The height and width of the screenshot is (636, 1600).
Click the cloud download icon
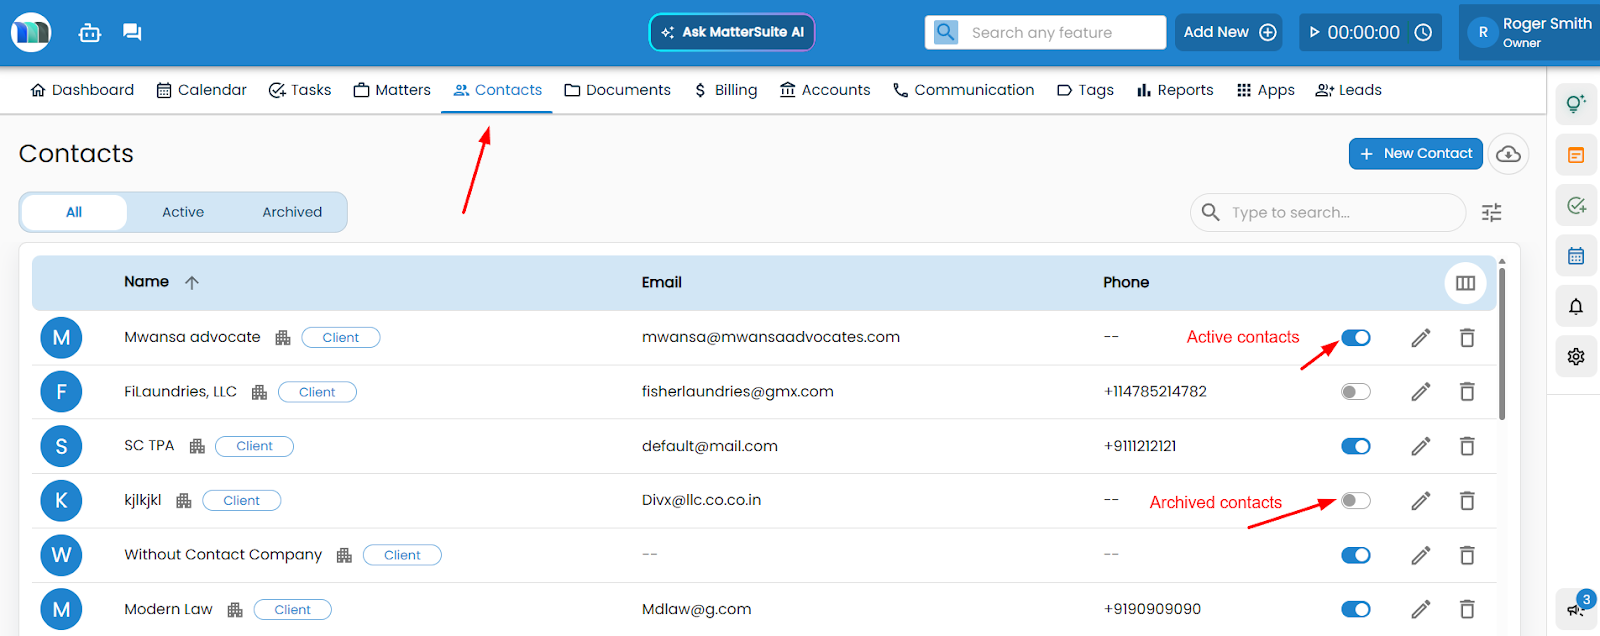[x=1508, y=154]
